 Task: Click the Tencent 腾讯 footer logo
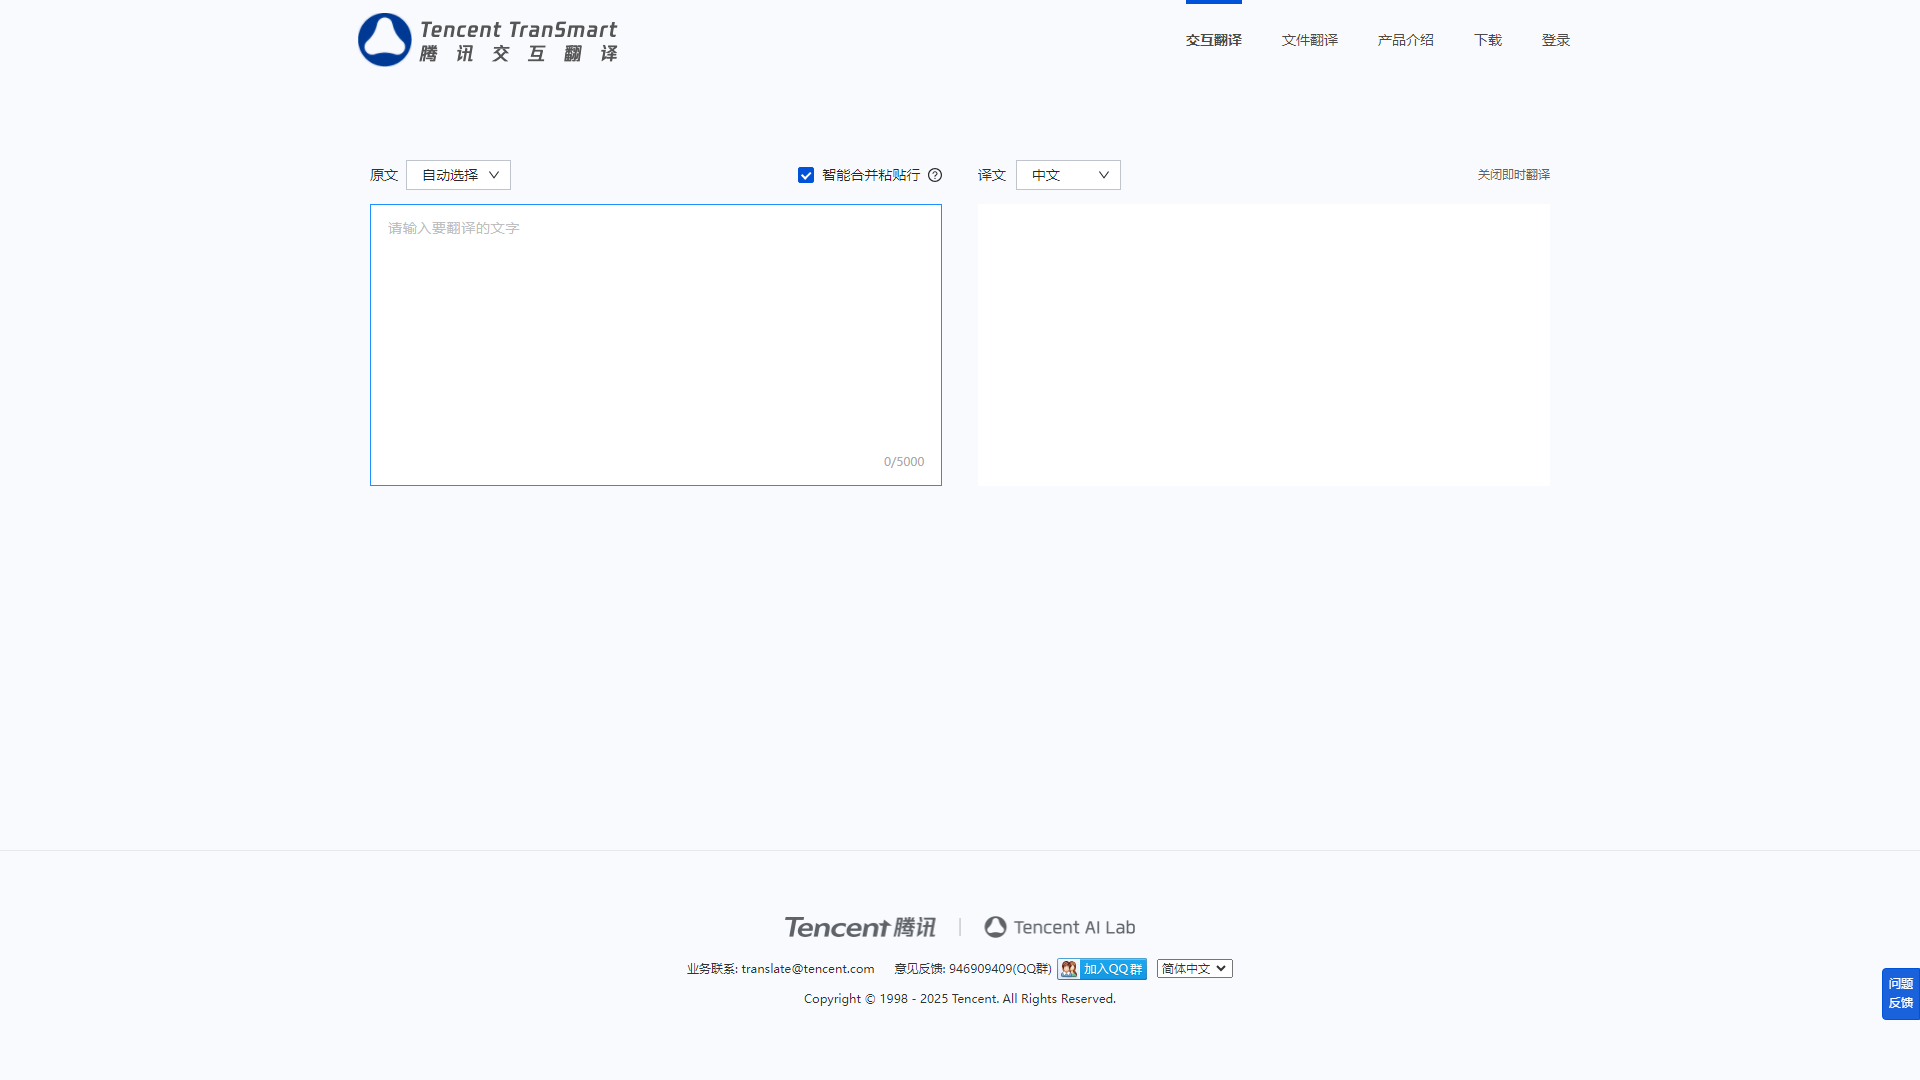click(860, 927)
